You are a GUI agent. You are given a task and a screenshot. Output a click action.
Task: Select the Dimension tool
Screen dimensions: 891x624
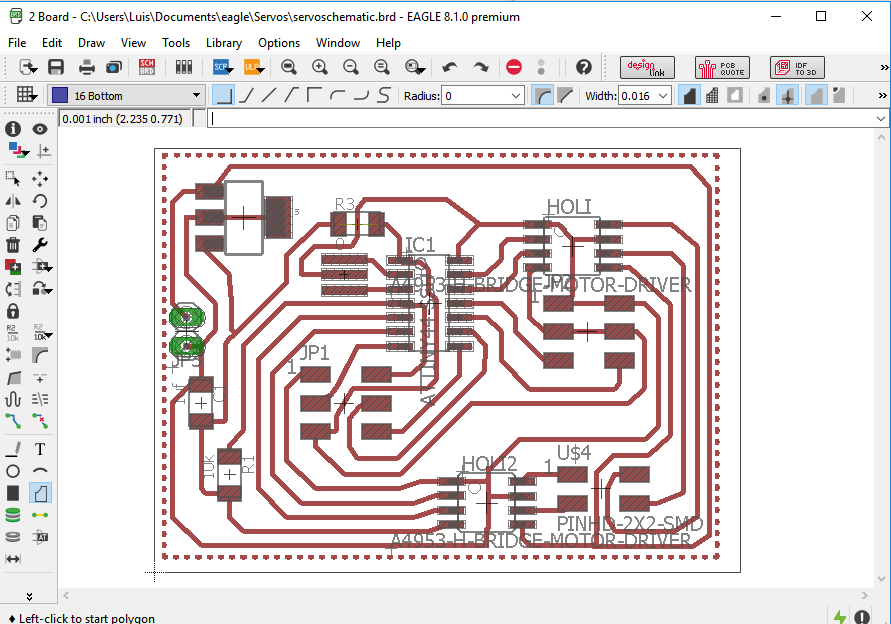click(x=13, y=559)
